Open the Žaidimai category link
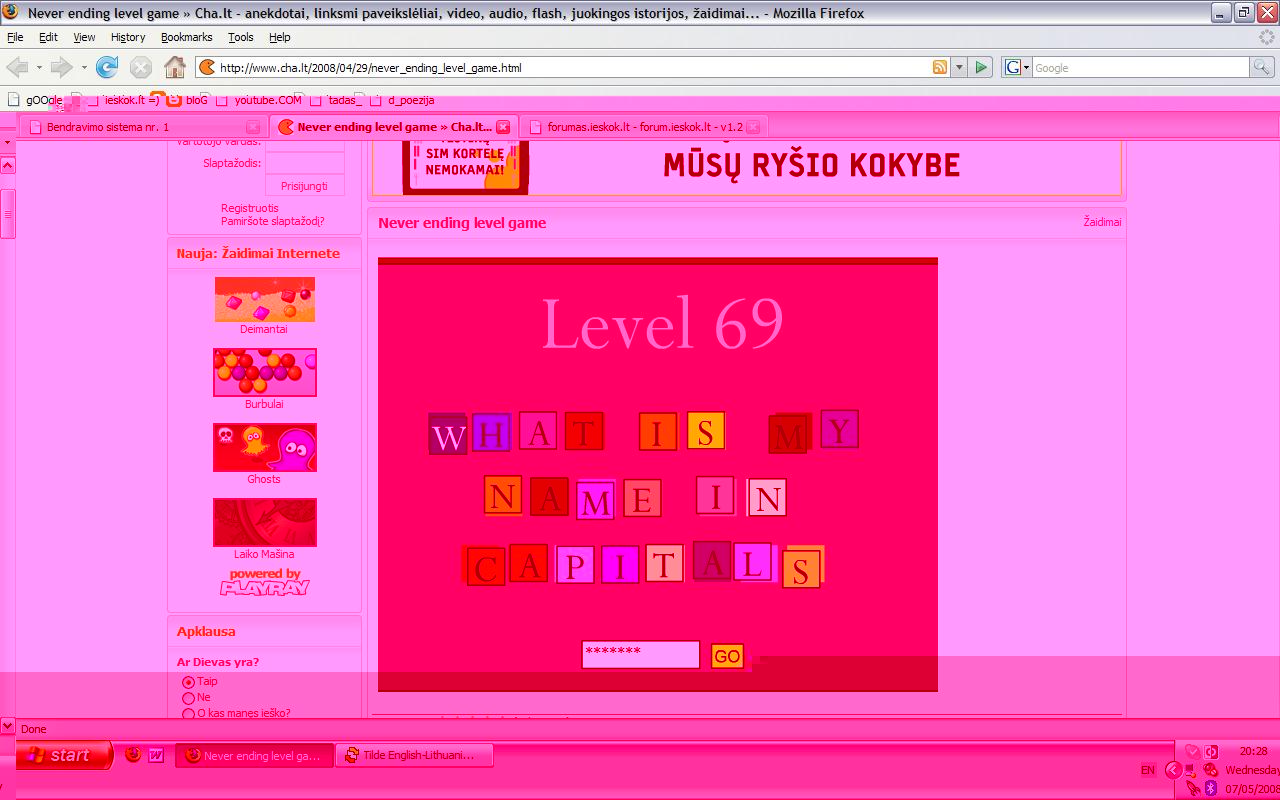The height and width of the screenshot is (800, 1280). tap(1102, 222)
